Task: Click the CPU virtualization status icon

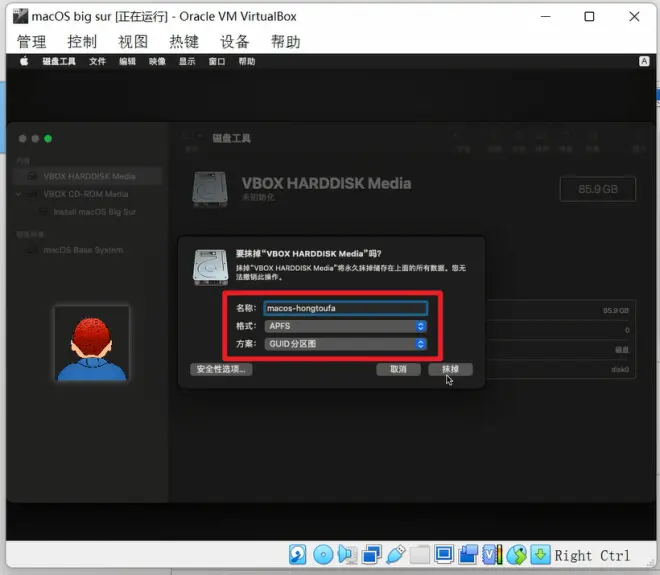Action: 492,554
